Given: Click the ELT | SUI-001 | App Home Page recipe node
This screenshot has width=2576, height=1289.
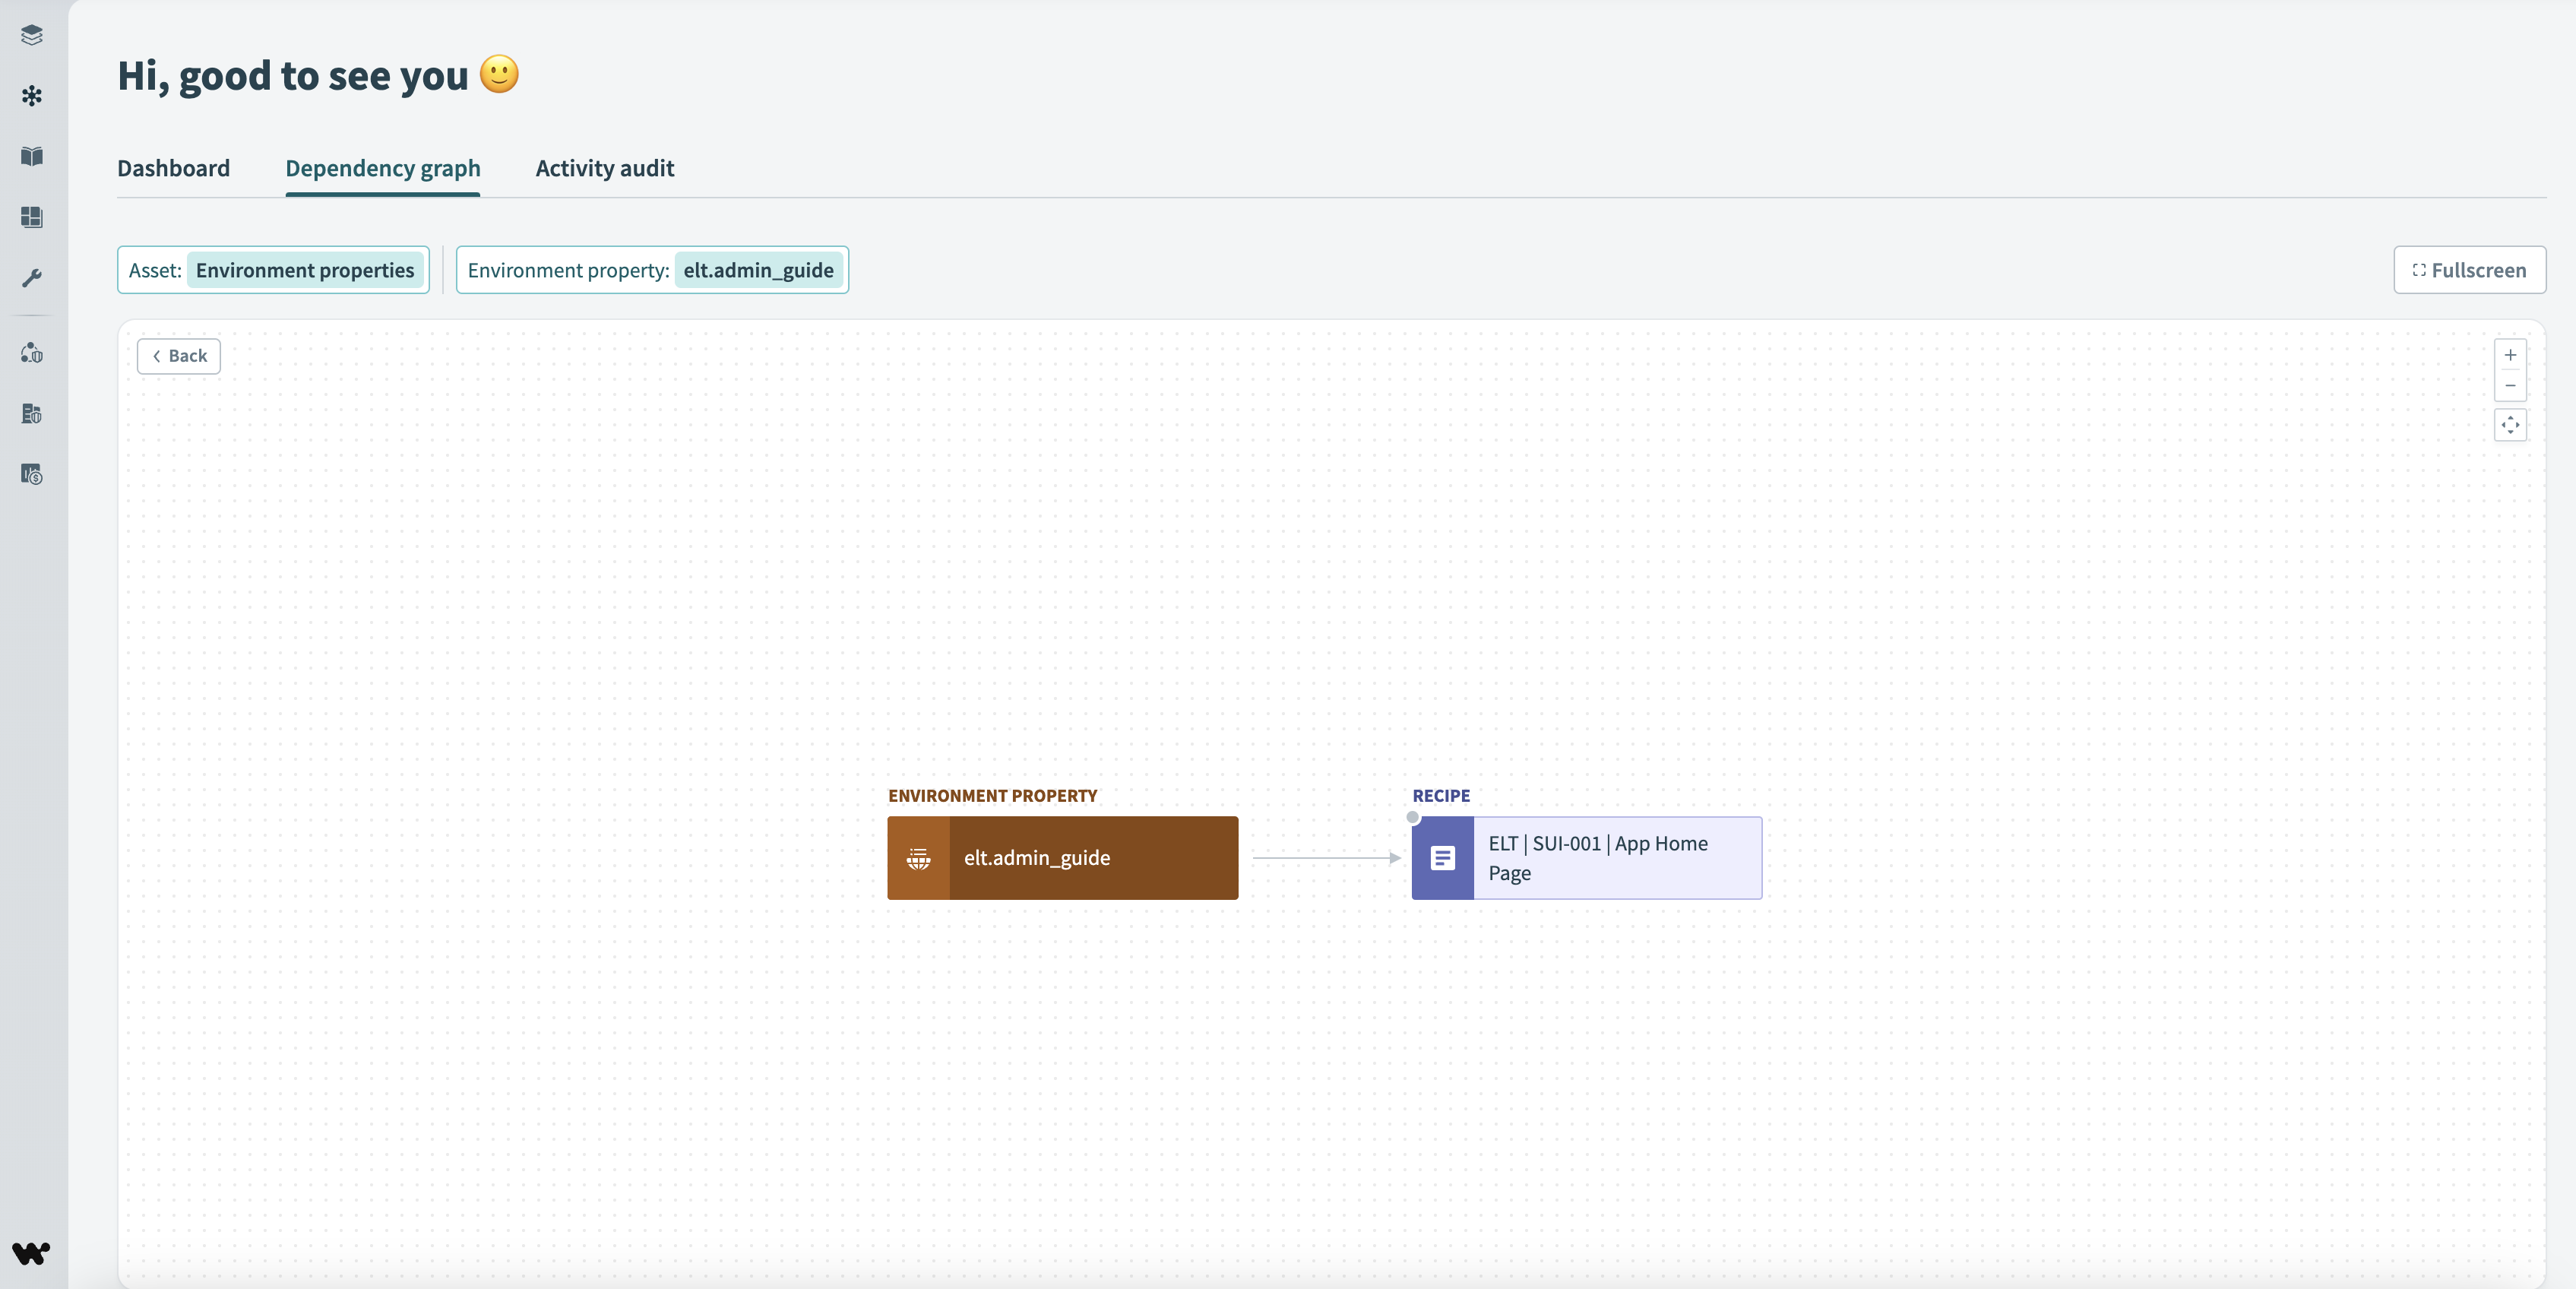Looking at the screenshot, I should [x=1587, y=857].
